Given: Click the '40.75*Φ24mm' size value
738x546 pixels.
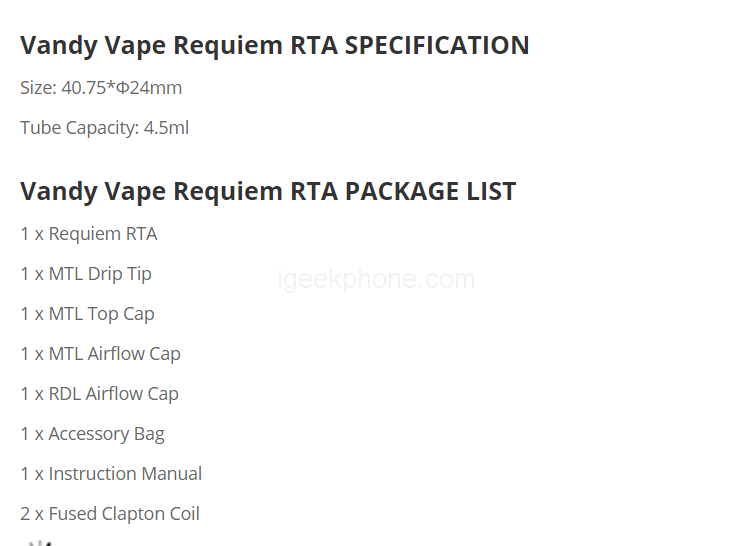Looking at the screenshot, I should (122, 88).
